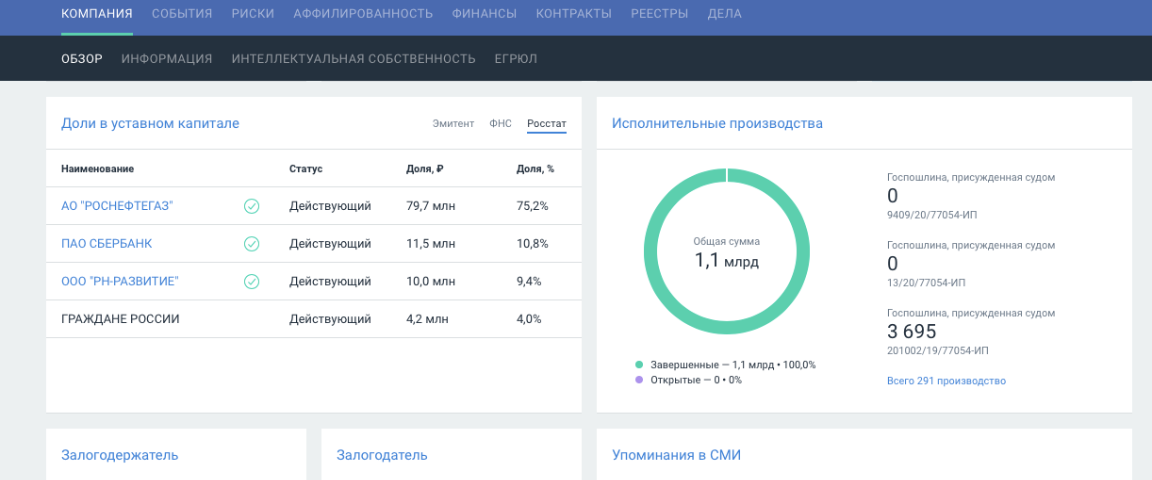Switch to the СОБЫТИЯ tab
The height and width of the screenshot is (480, 1152).
182,13
